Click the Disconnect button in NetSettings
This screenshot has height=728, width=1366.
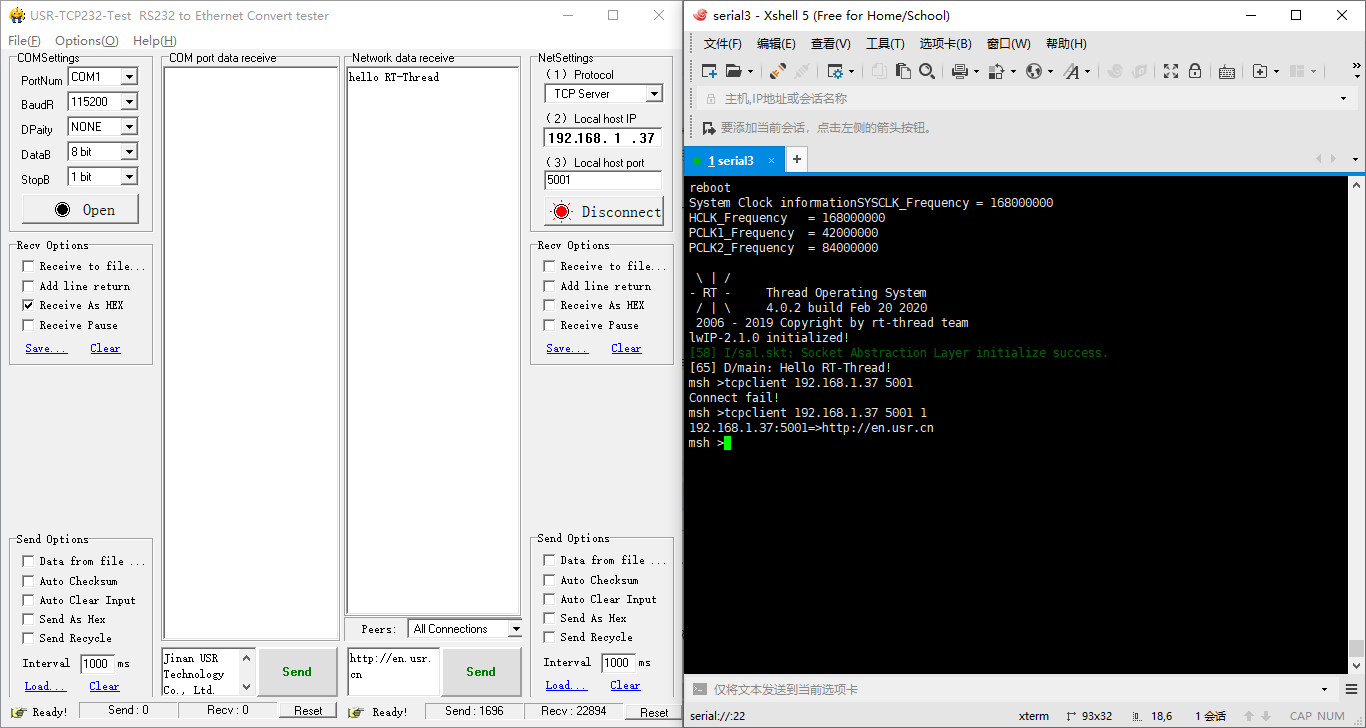click(x=603, y=211)
